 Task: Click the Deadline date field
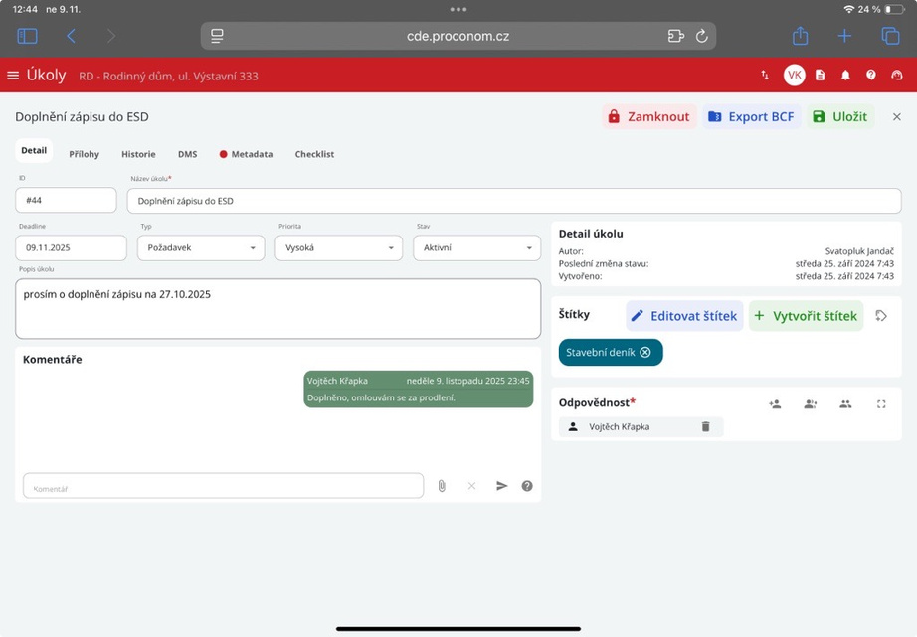pos(70,248)
